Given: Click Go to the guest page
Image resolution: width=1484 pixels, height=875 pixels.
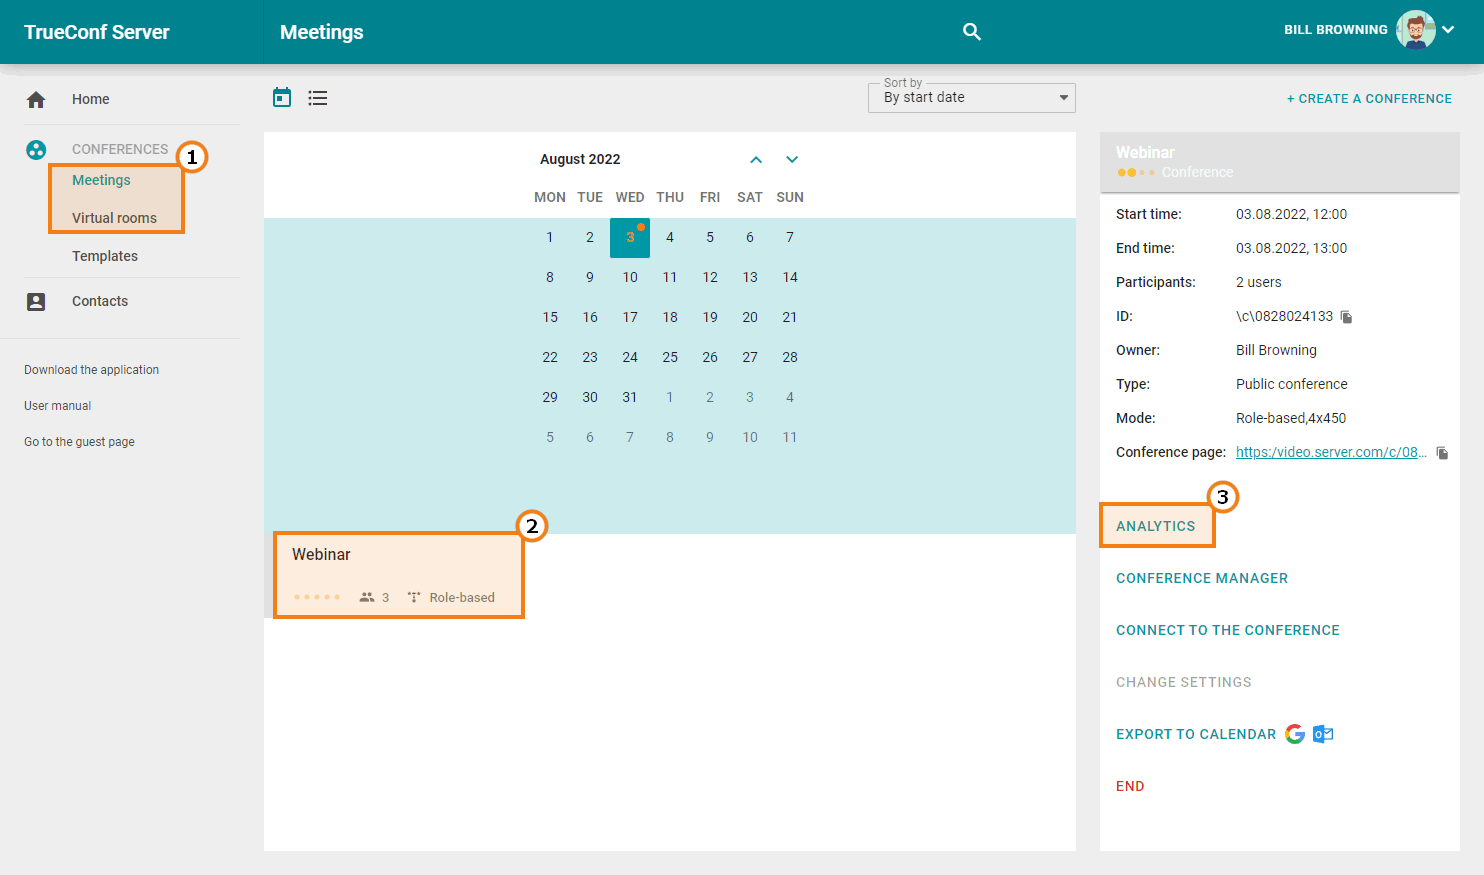Looking at the screenshot, I should pyautogui.click(x=79, y=442).
